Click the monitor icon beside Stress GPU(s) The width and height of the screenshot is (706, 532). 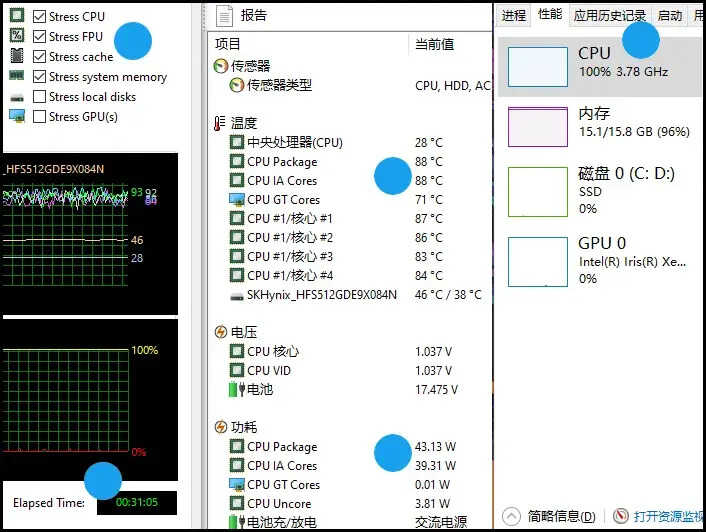click(x=17, y=116)
